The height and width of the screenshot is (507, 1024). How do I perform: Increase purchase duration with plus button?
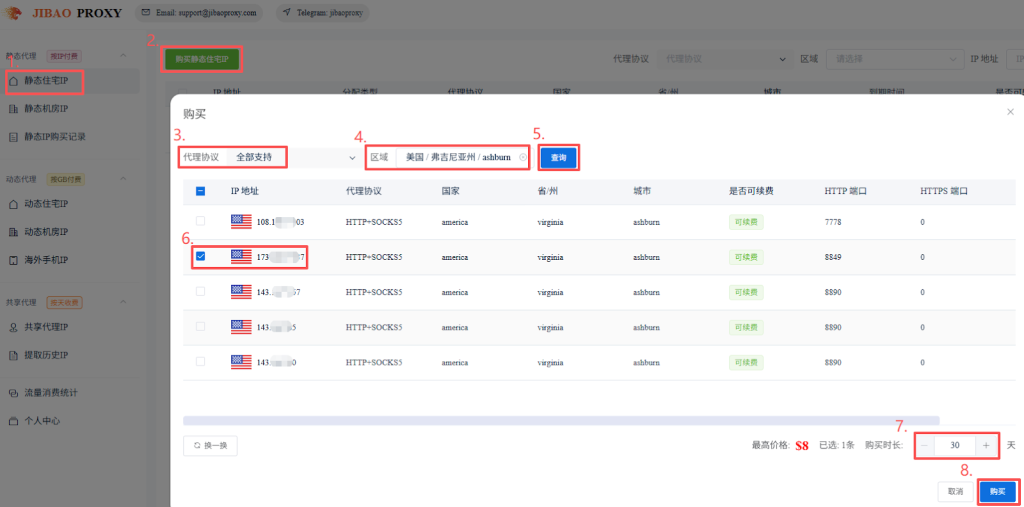(x=986, y=445)
